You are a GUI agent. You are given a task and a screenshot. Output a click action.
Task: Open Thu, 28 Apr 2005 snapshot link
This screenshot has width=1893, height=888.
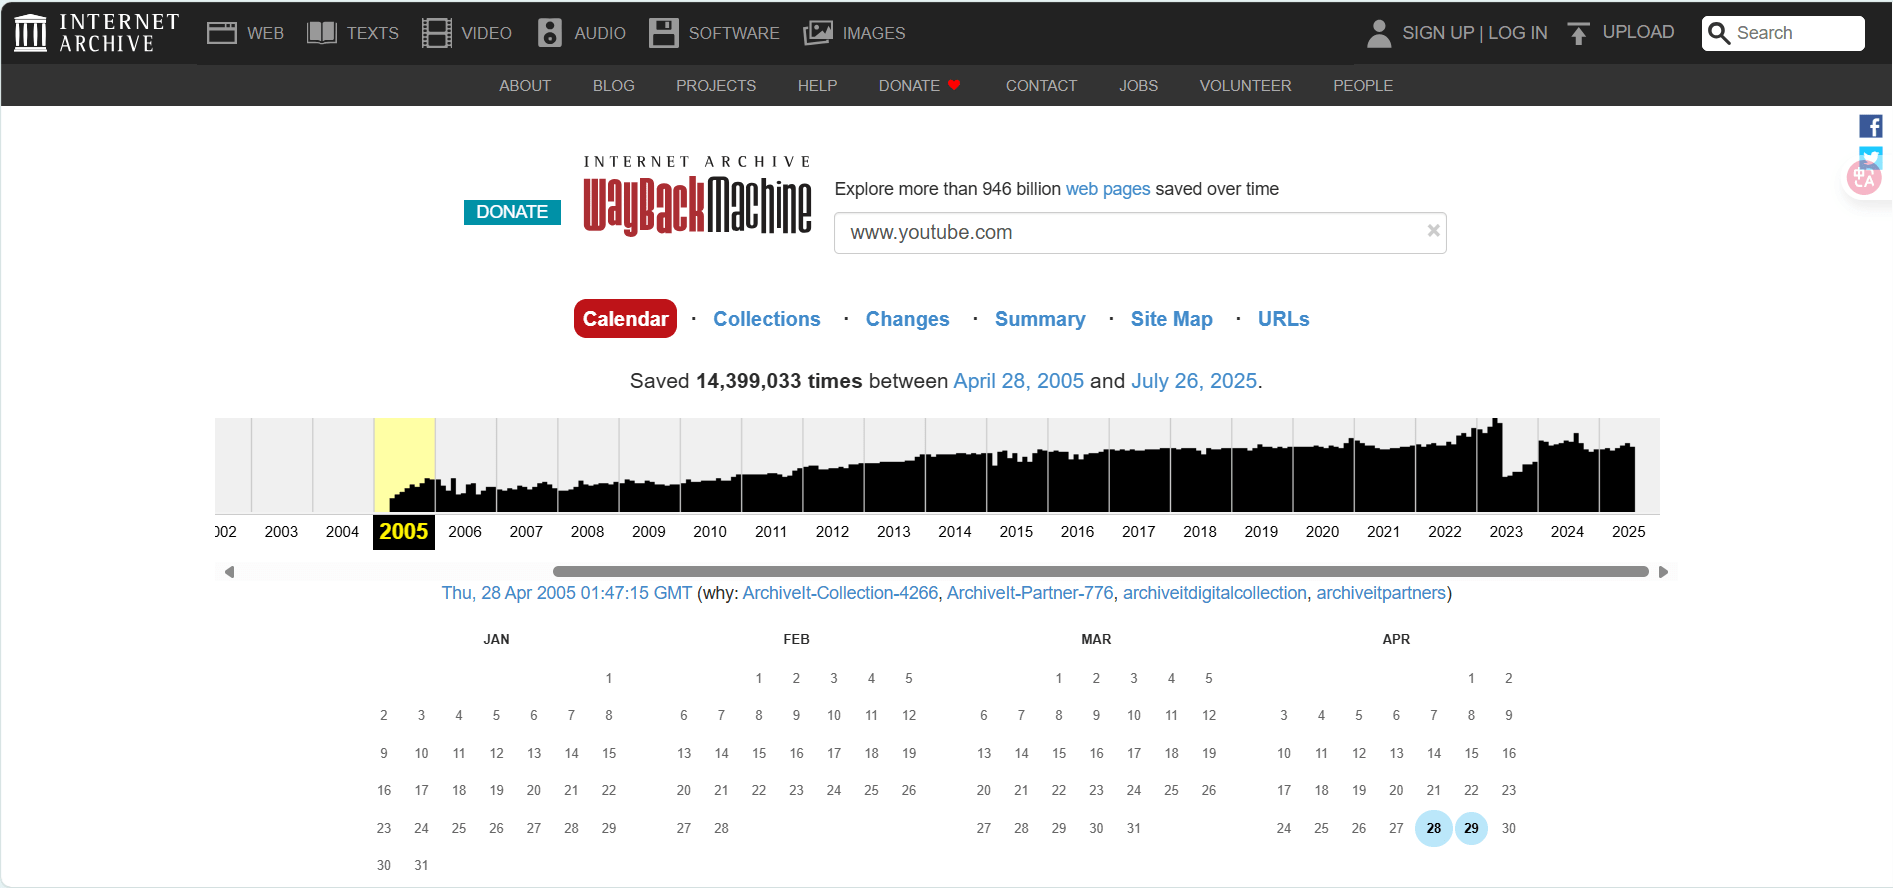pyautogui.click(x=567, y=593)
